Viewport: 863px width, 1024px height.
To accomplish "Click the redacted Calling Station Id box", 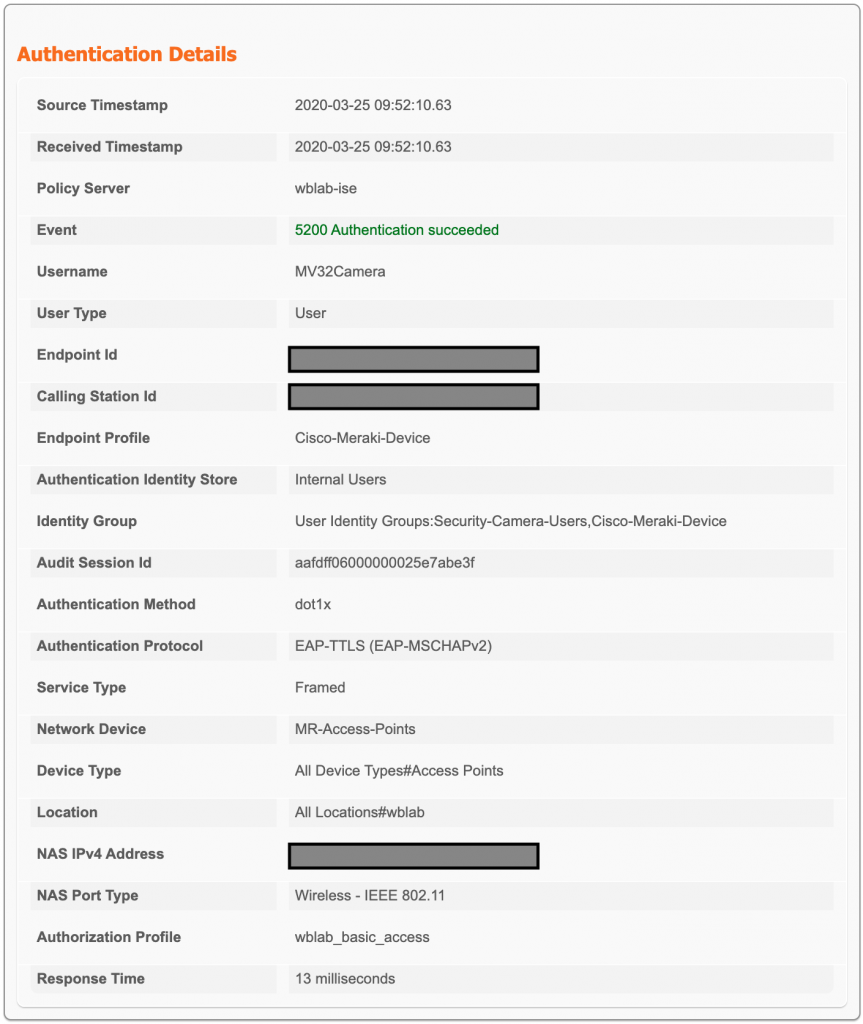I will pos(414,397).
